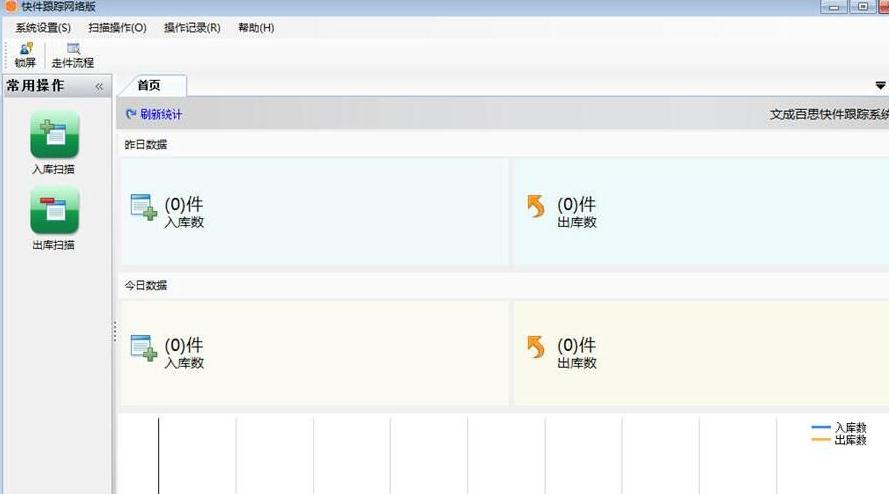Open the tab list dropdown arrow
The width and height of the screenshot is (889, 494).
point(880,86)
